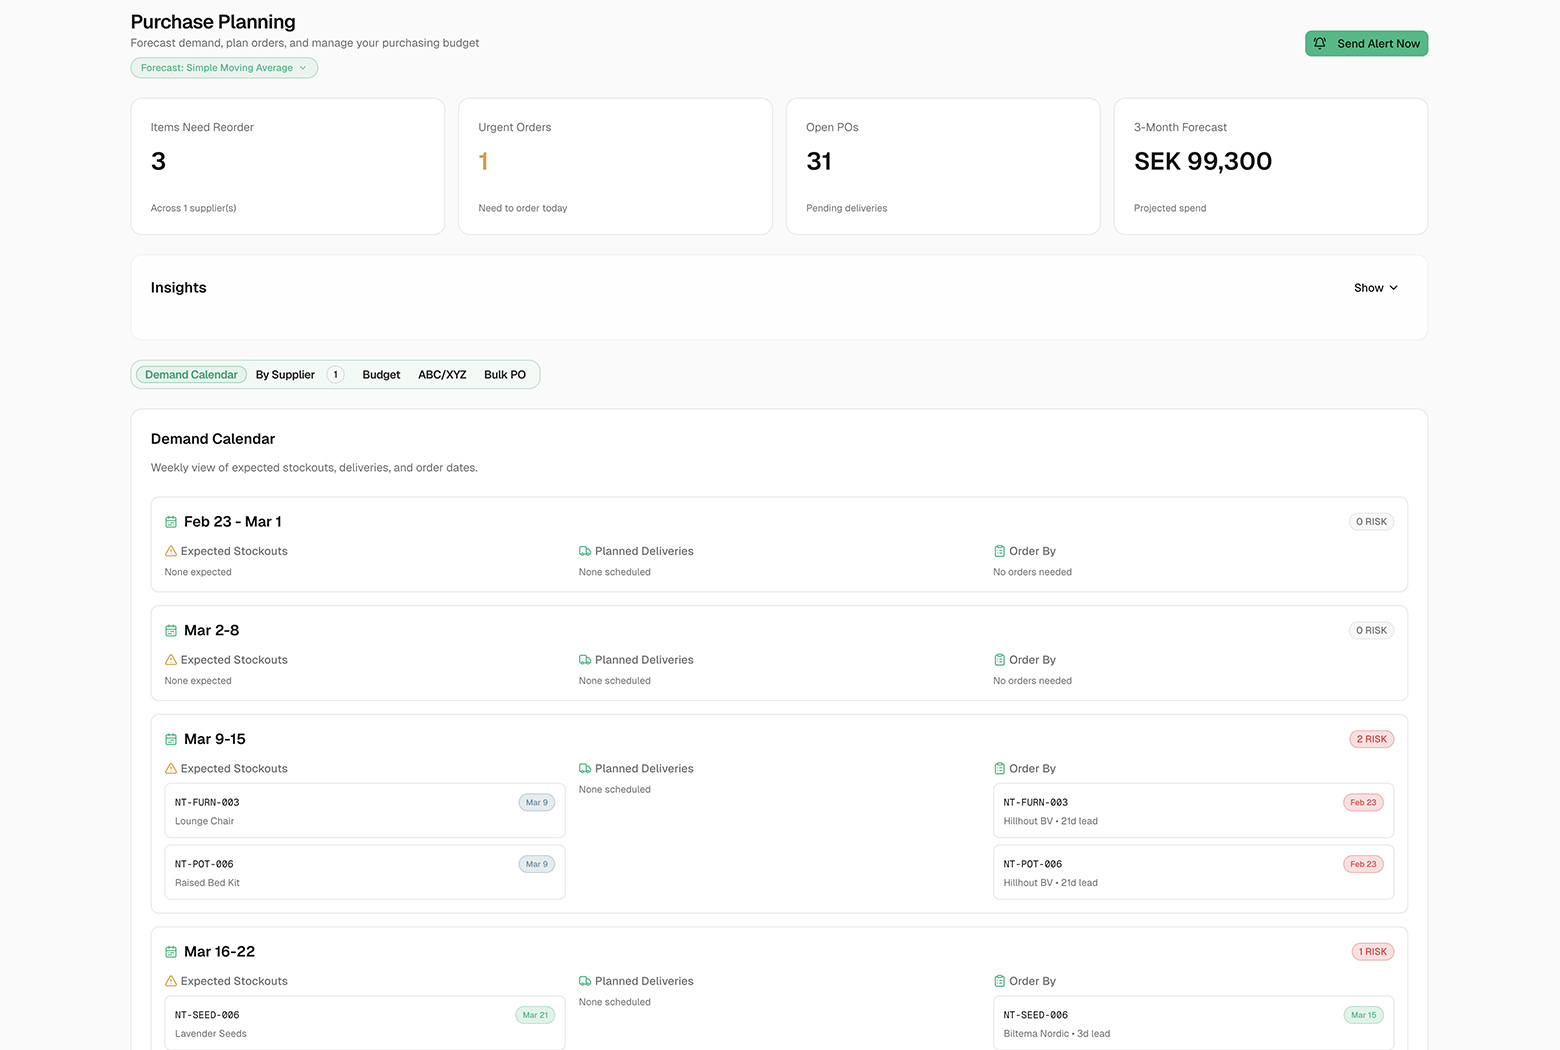
Task: Click the 2 RISK badge on Mar 9-15
Action: pos(1371,738)
